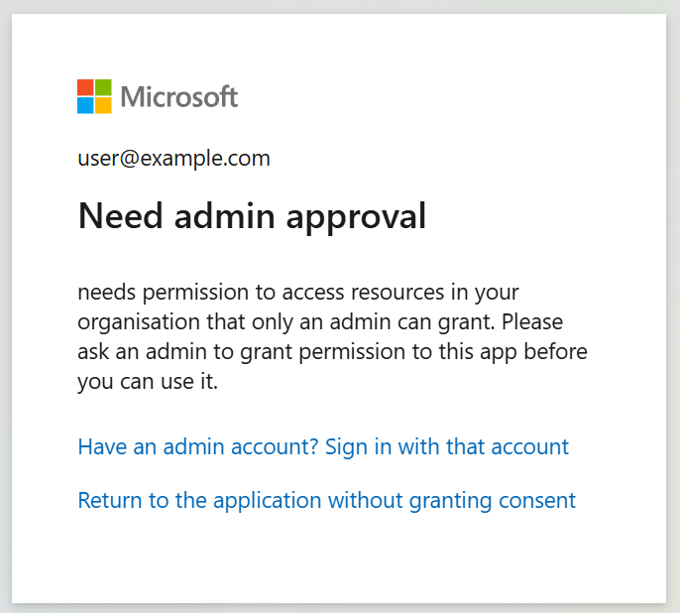Click the yellow square in Microsoft logo
This screenshot has height=613, width=680.
(x=104, y=106)
